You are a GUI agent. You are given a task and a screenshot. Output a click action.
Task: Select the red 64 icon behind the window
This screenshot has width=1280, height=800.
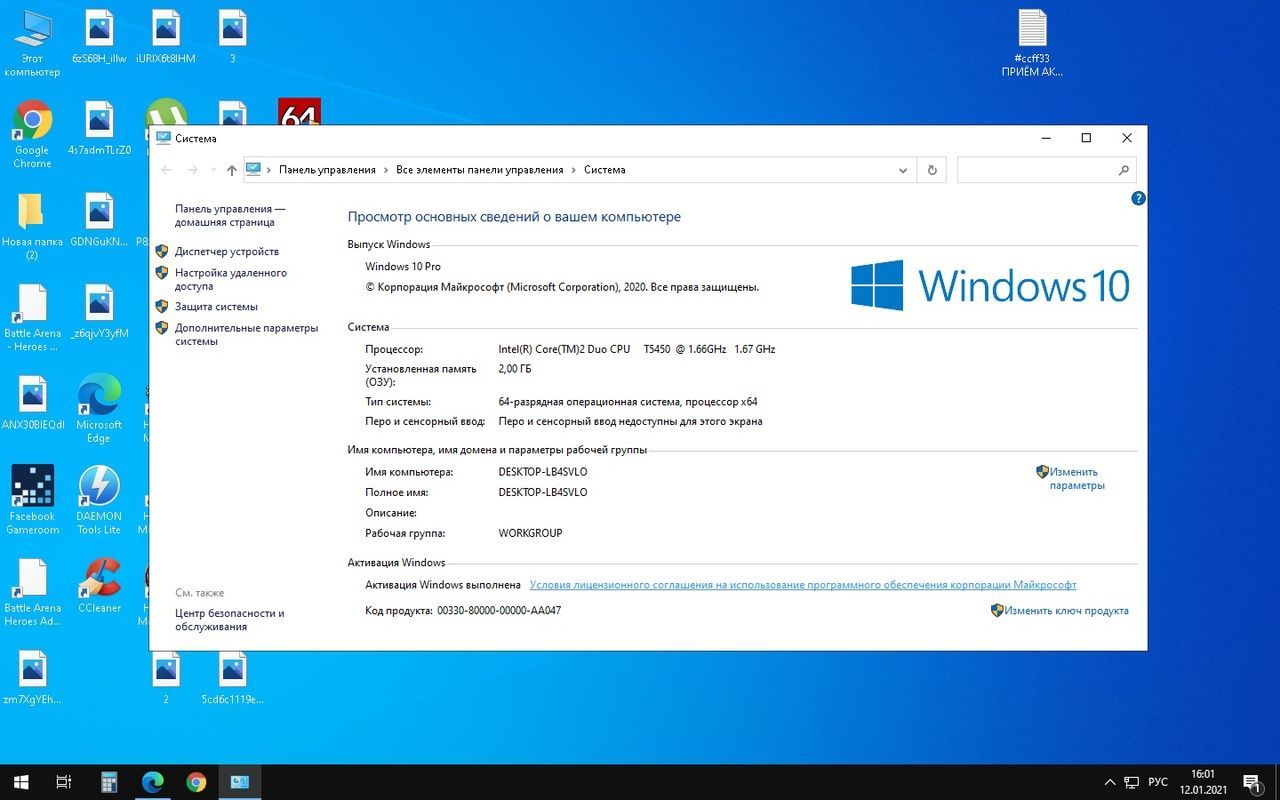tap(299, 112)
